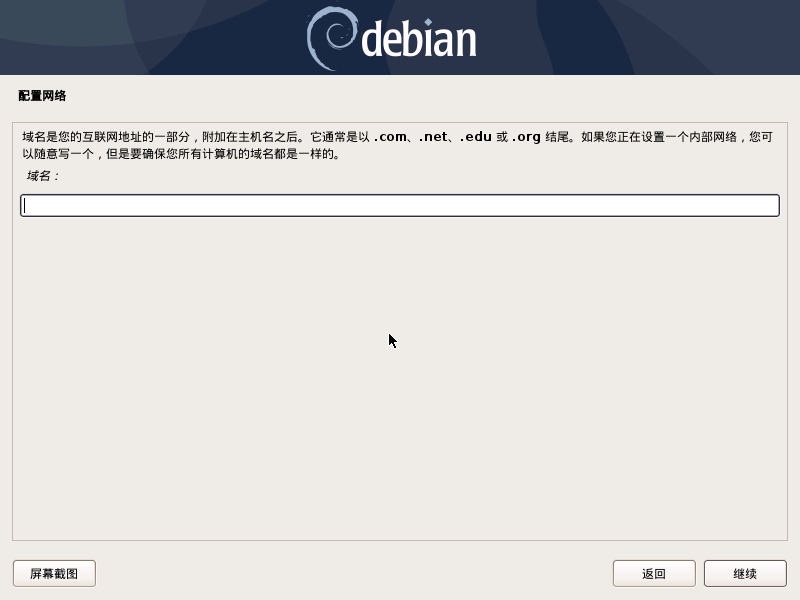The width and height of the screenshot is (800, 600).
Task: Go back with the 返回 button
Action: click(x=654, y=573)
